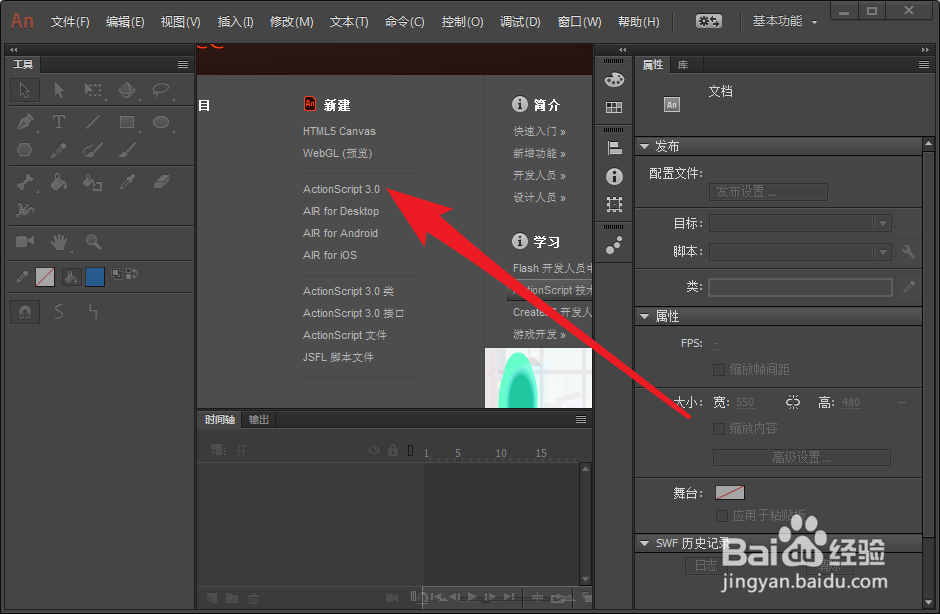Select the Free Transform tool
Image resolution: width=940 pixels, height=614 pixels.
coord(93,90)
